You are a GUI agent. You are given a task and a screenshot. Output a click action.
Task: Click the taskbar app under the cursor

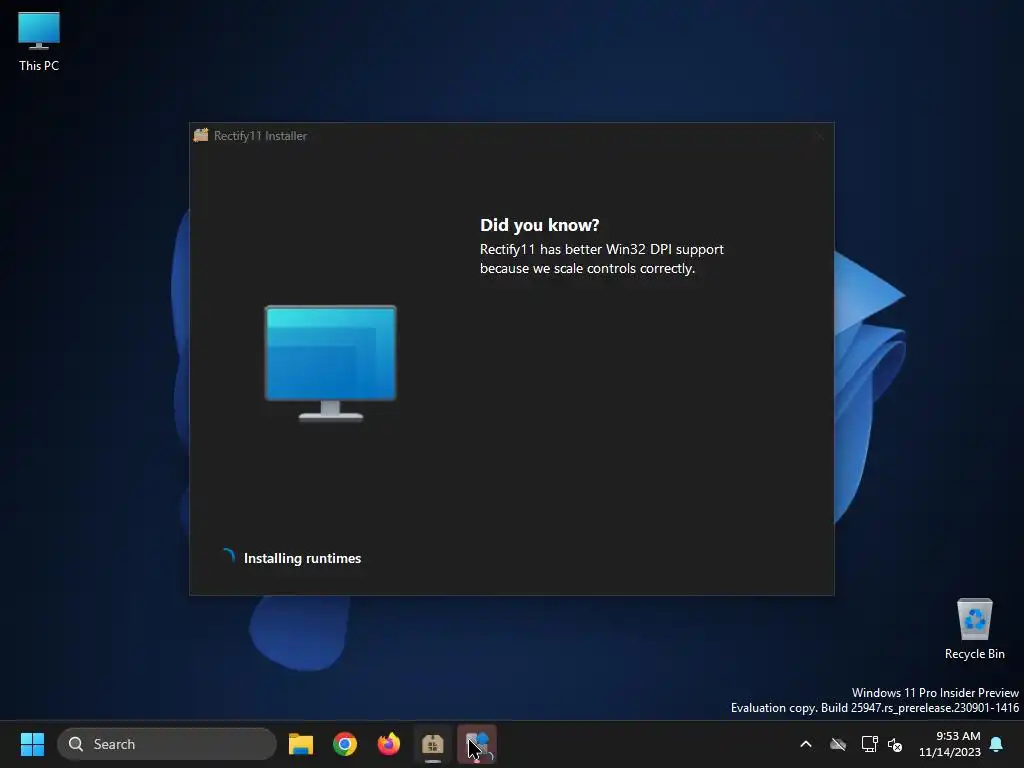coord(477,744)
